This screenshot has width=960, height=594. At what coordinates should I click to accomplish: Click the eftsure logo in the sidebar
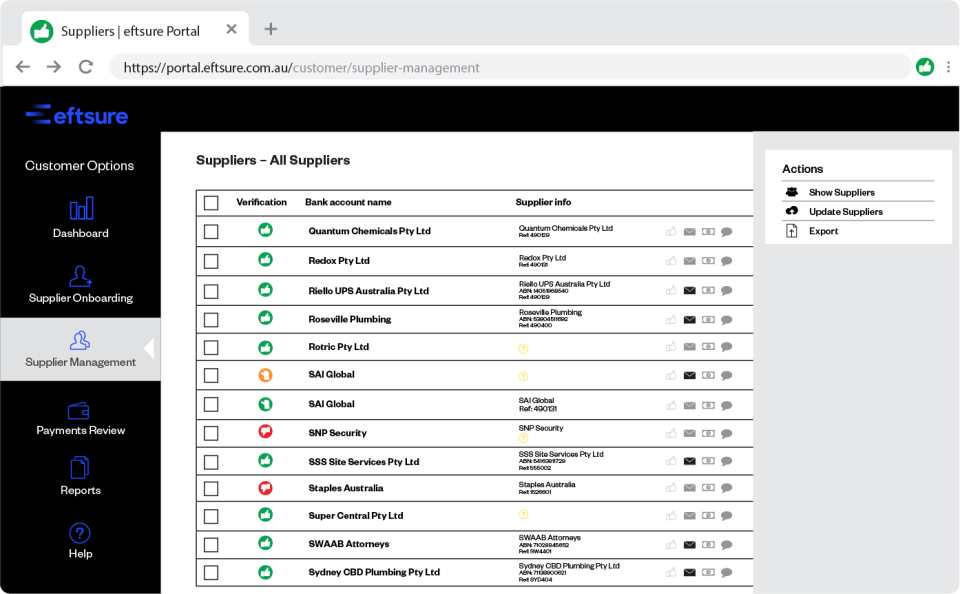pos(77,115)
